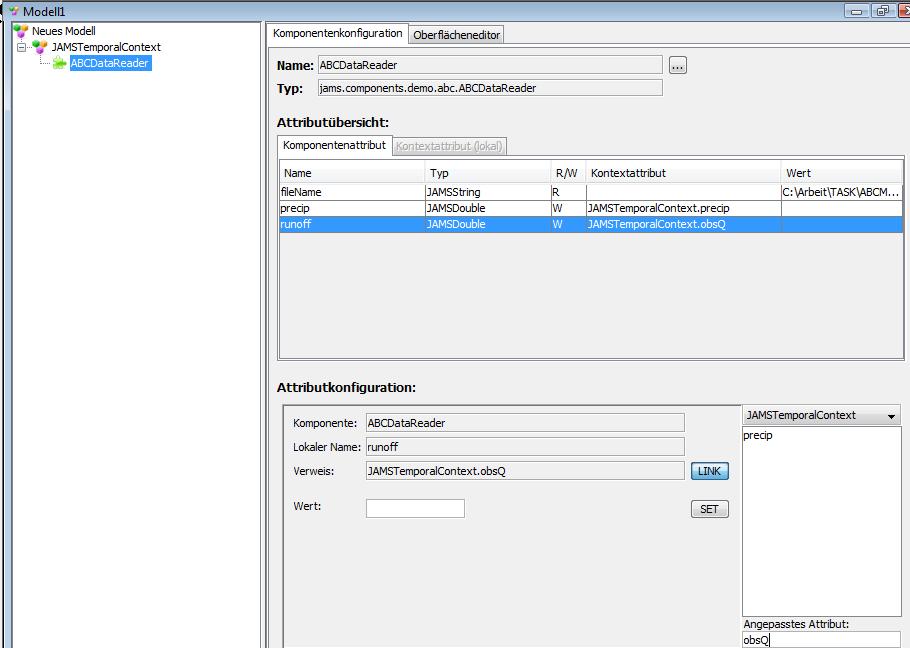Click the Angepasstes Attribut text field

(x=820, y=640)
